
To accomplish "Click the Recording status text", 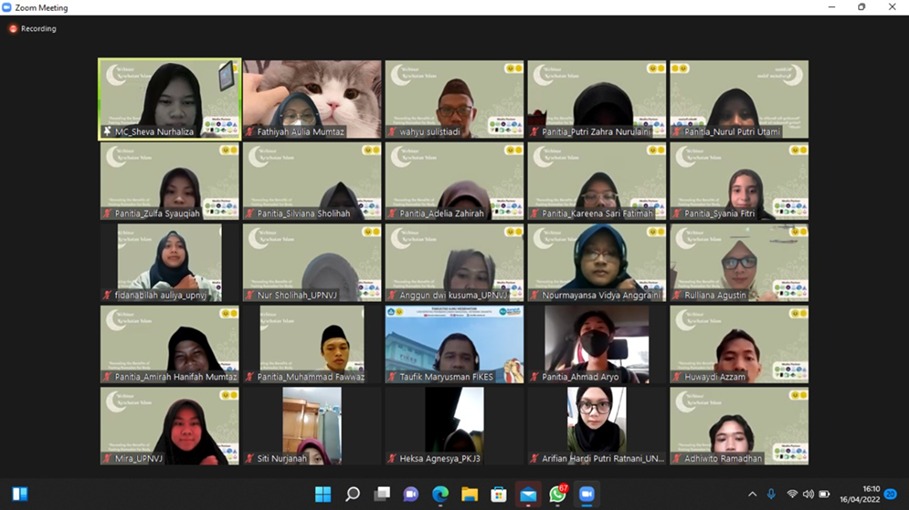I will 38,29.
